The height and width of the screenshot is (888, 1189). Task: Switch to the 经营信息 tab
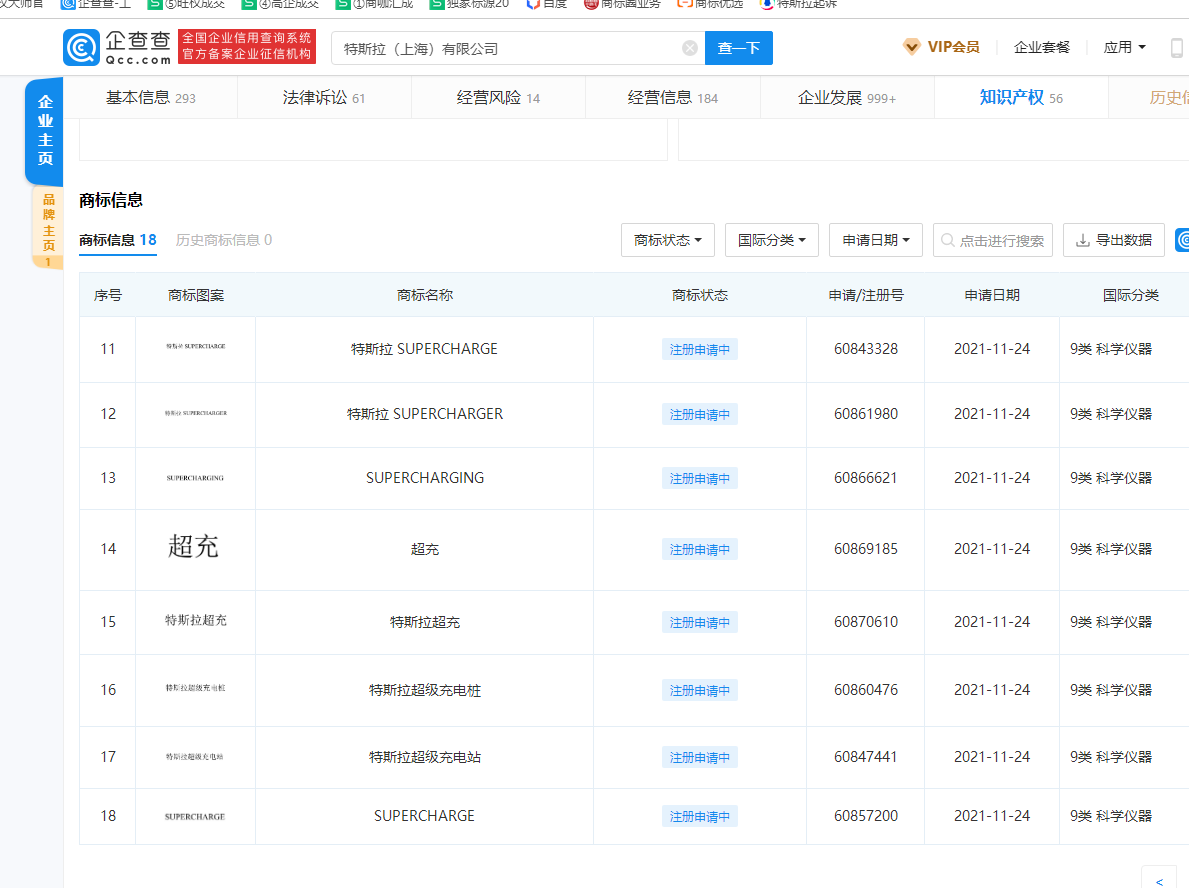coord(673,98)
